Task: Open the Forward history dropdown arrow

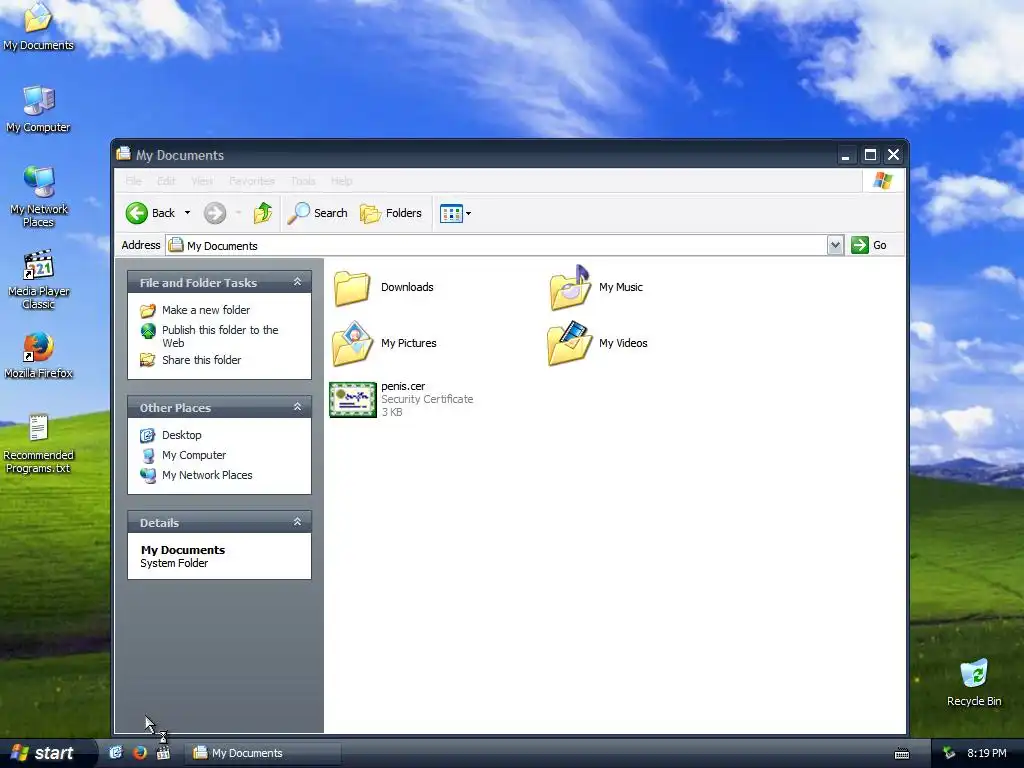Action: click(238, 213)
